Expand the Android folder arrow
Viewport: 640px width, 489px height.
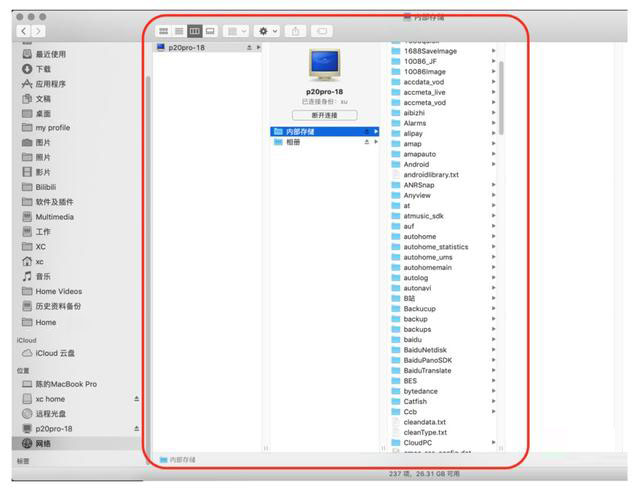[x=493, y=164]
